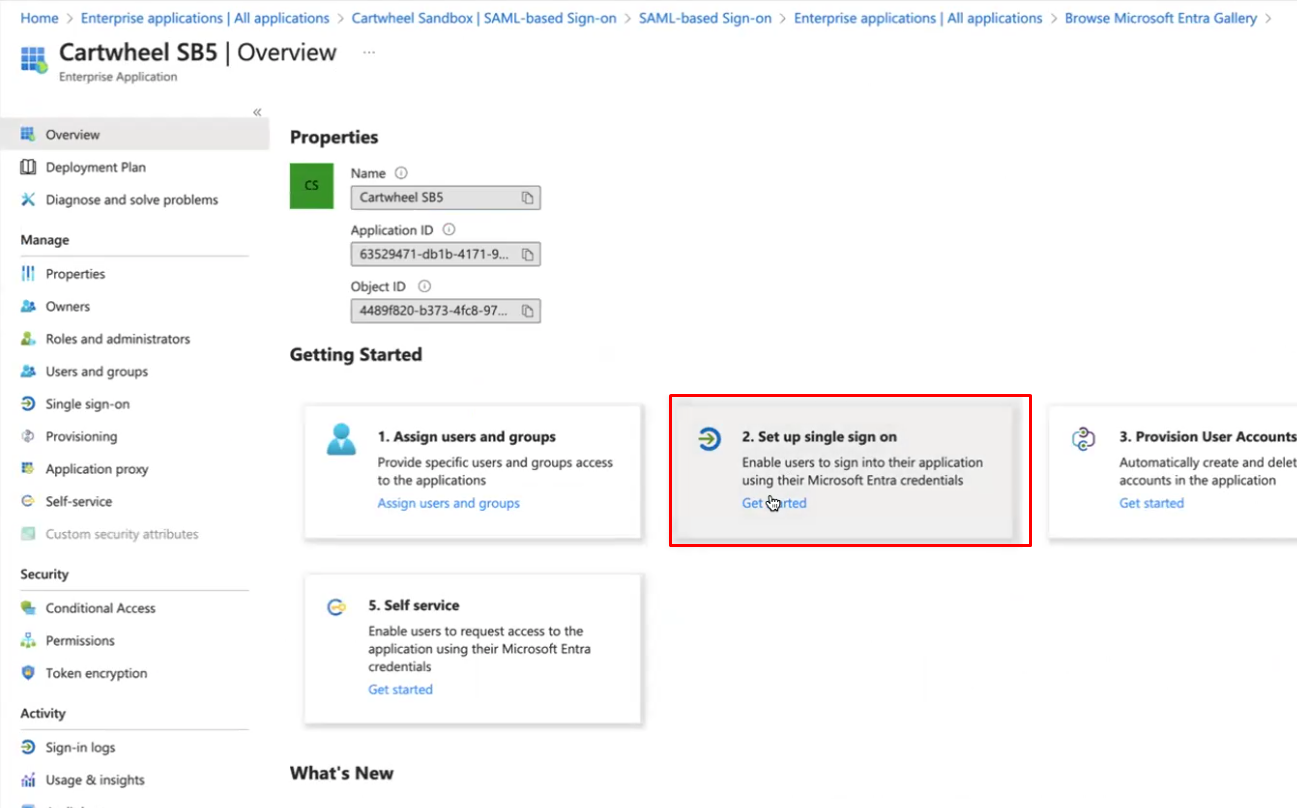Go to Browse Microsoft Entra Gallery breadcrumb
Viewport: 1297px width, 808px height.
point(1161,18)
